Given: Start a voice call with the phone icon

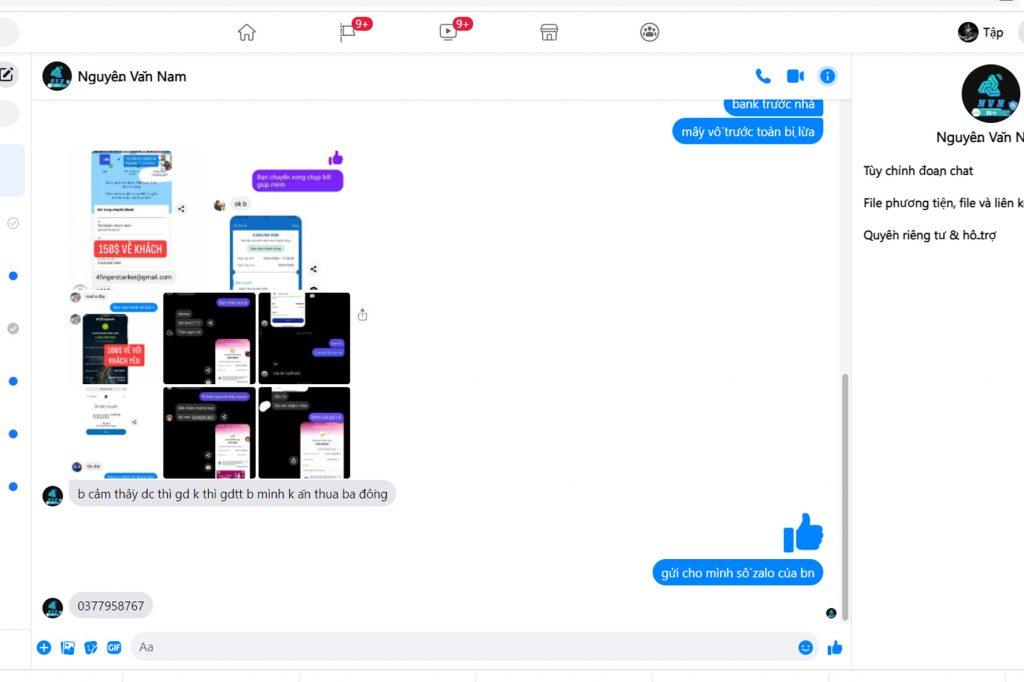Looking at the screenshot, I should coord(763,76).
